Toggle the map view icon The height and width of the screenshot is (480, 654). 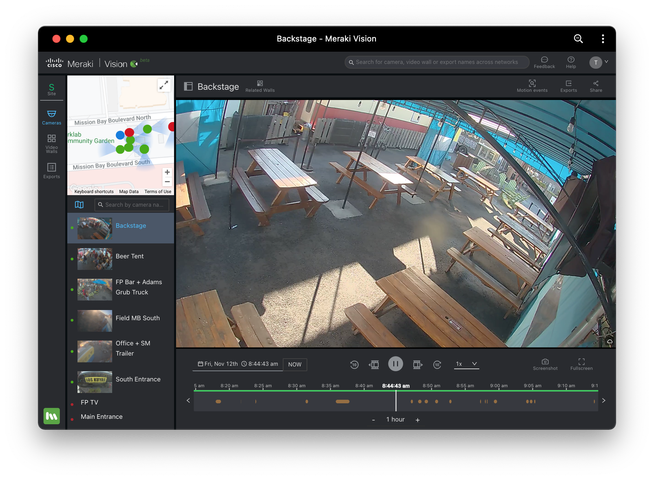click(80, 205)
